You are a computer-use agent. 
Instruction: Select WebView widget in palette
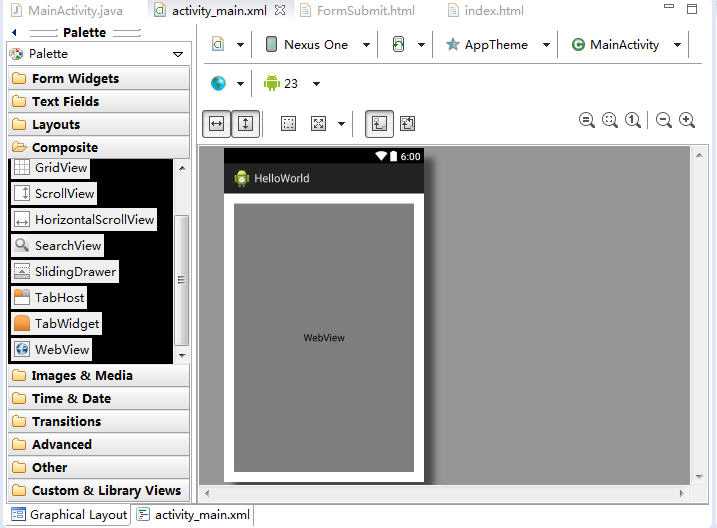click(51, 350)
